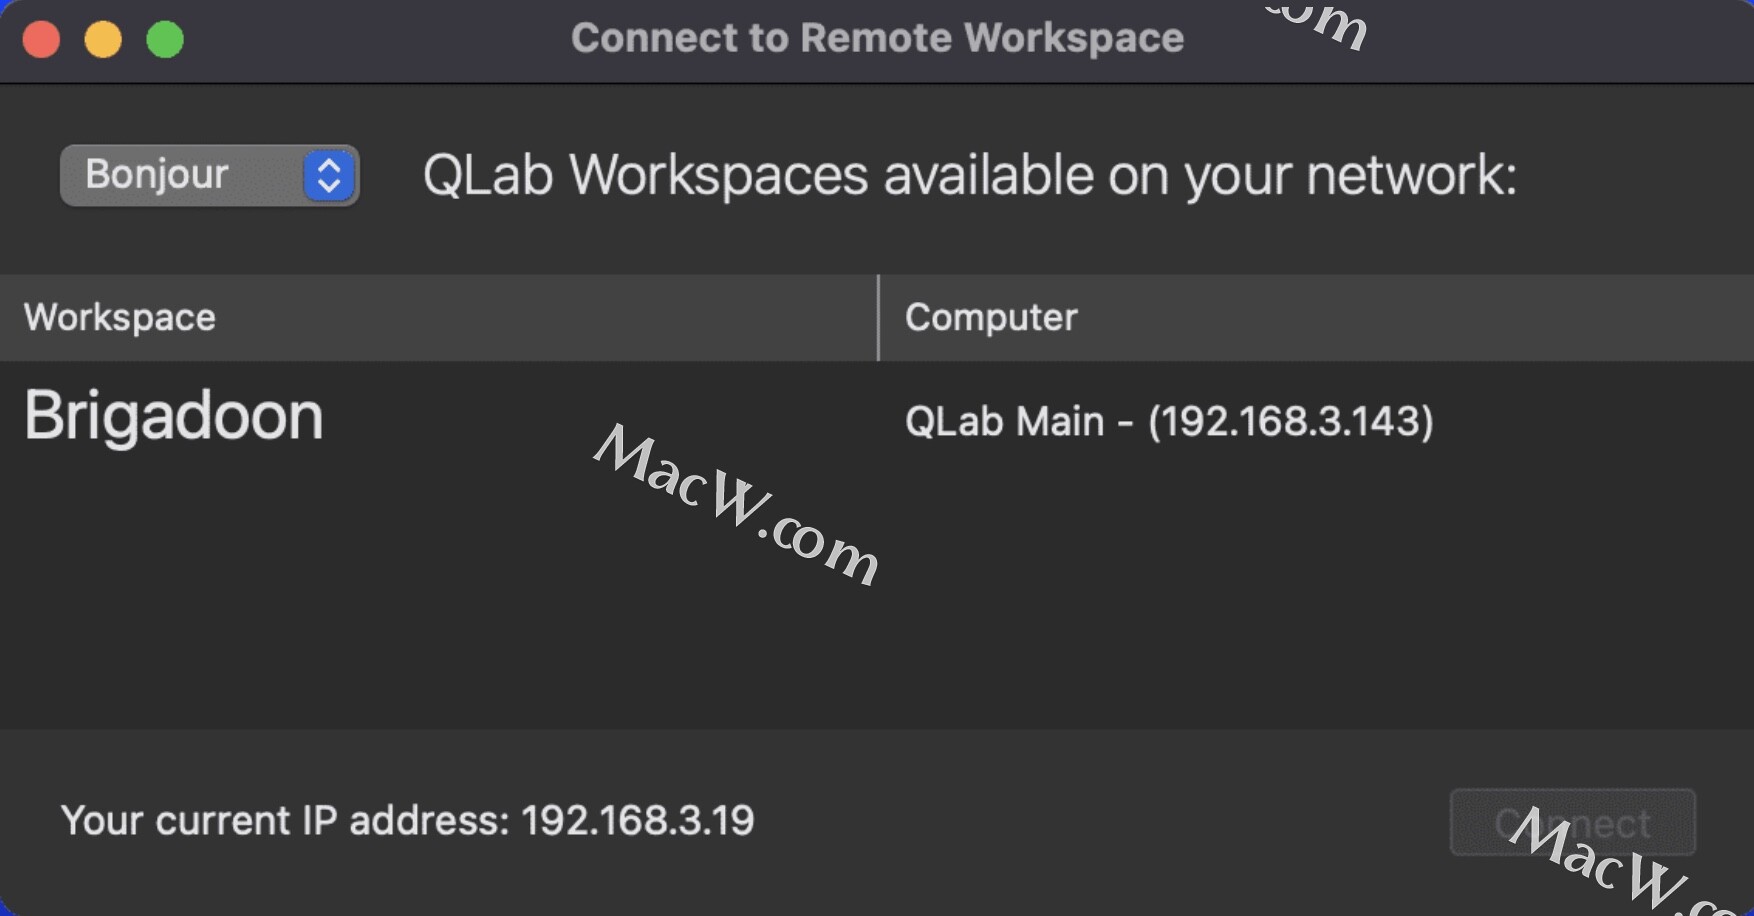Click the Brigadoon name text
1754x916 pixels.
tap(174, 416)
